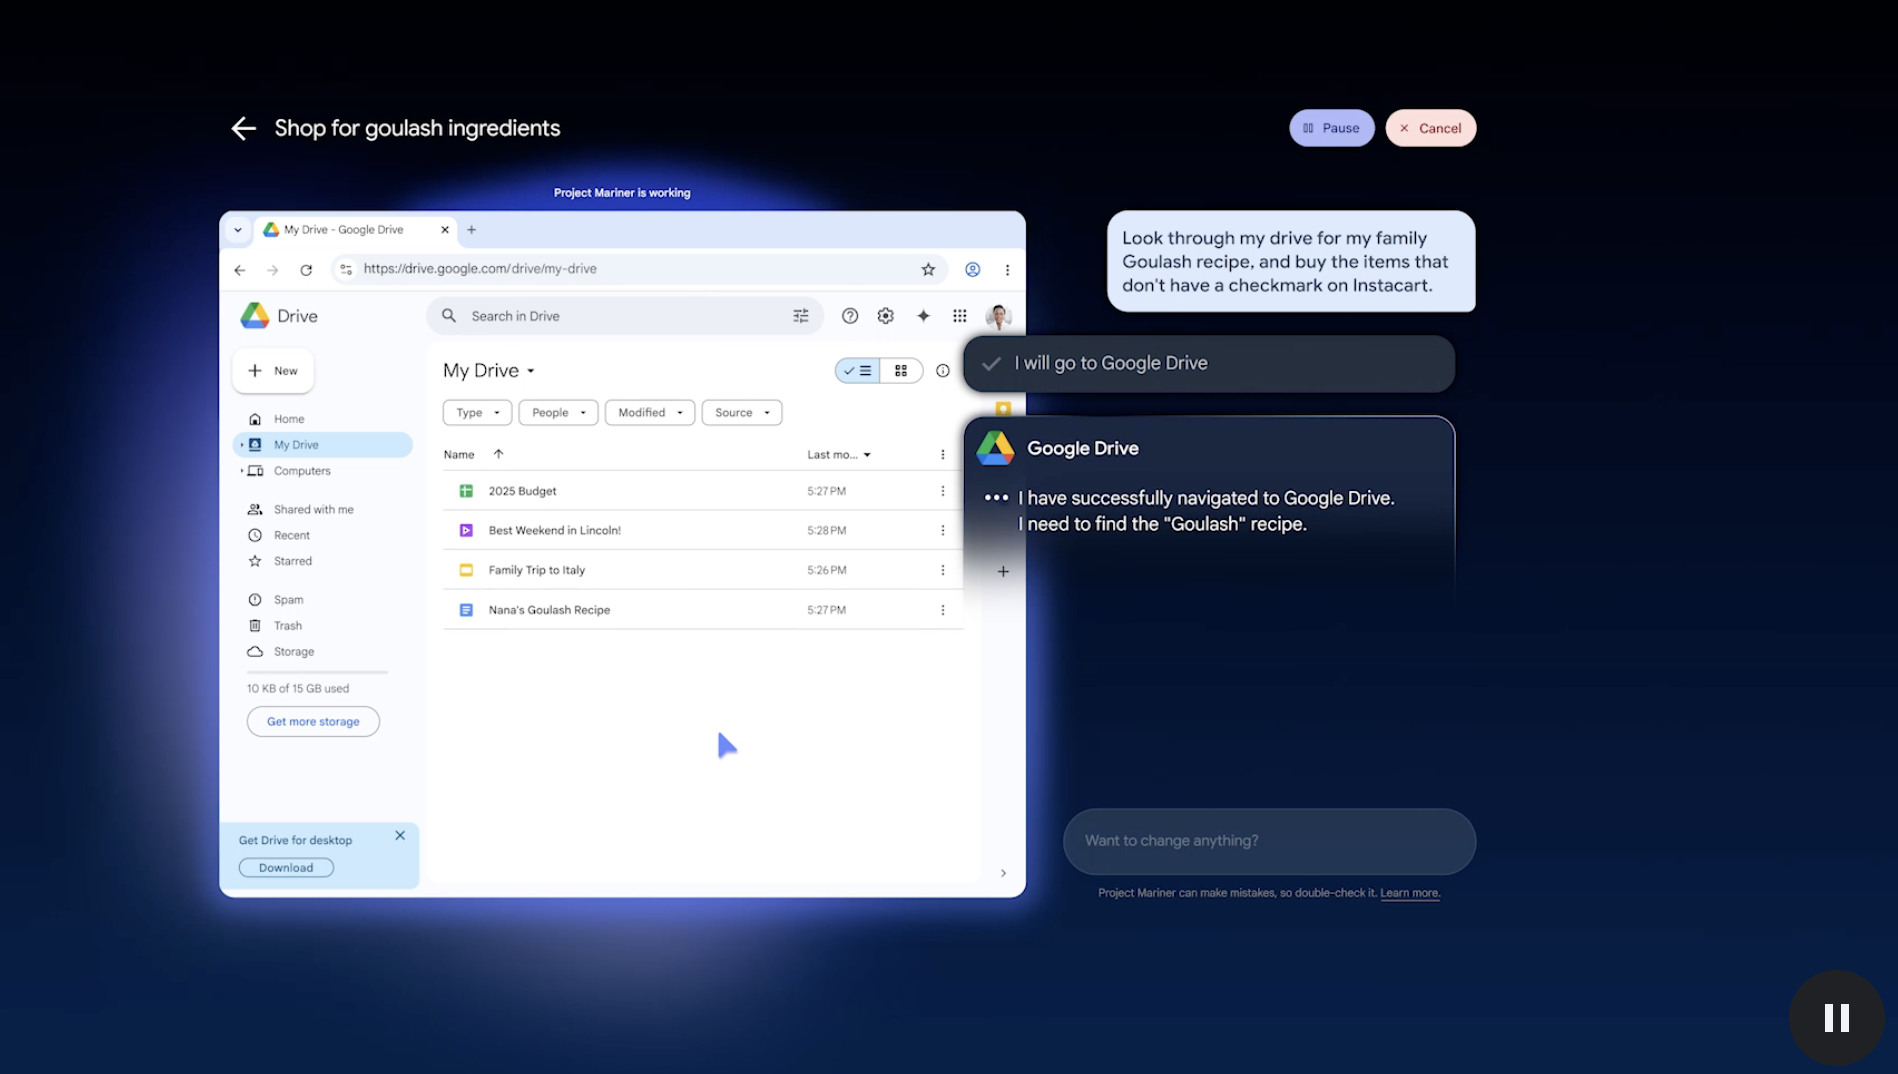The width and height of the screenshot is (1898, 1074).
Task: Select My Drive in the sidebar
Action: point(325,445)
